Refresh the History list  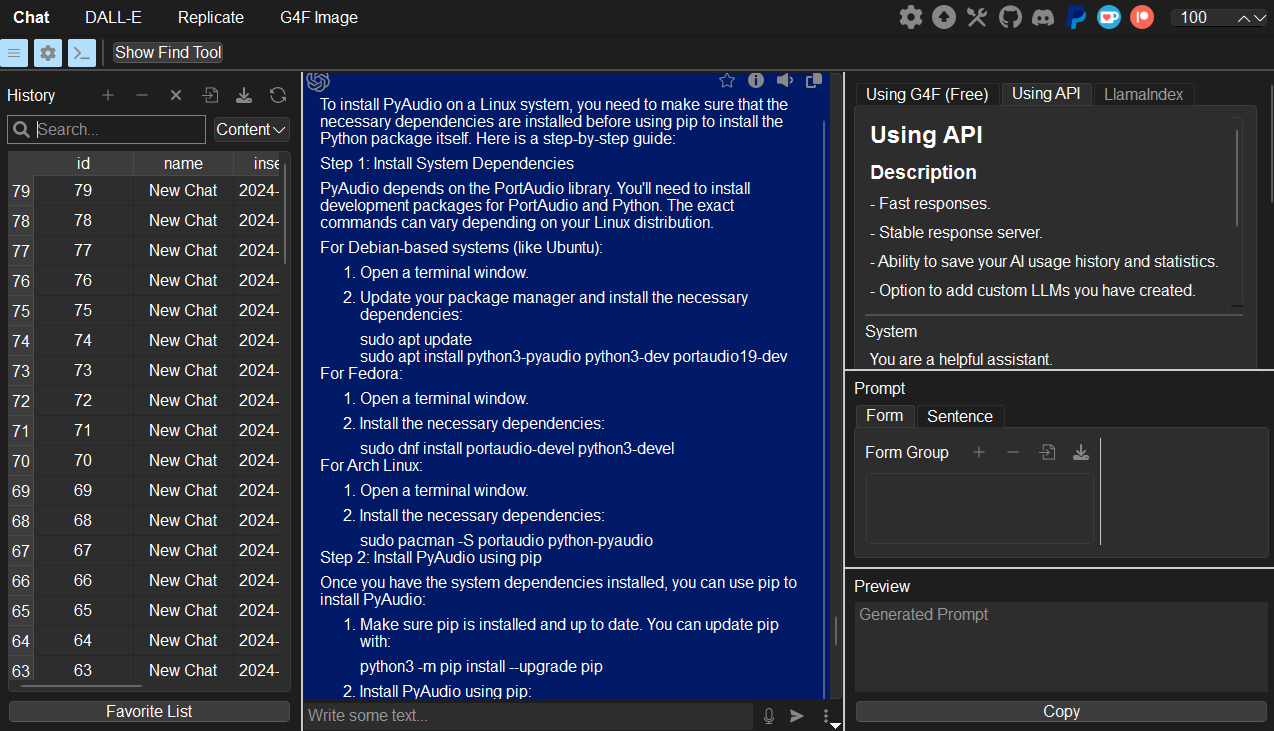pos(278,95)
